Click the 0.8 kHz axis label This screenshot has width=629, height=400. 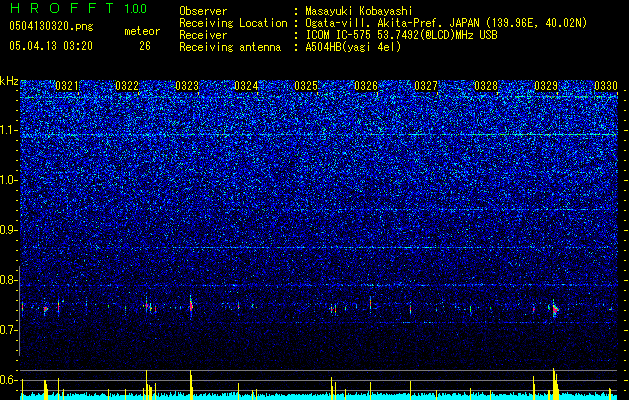[x=8, y=280]
